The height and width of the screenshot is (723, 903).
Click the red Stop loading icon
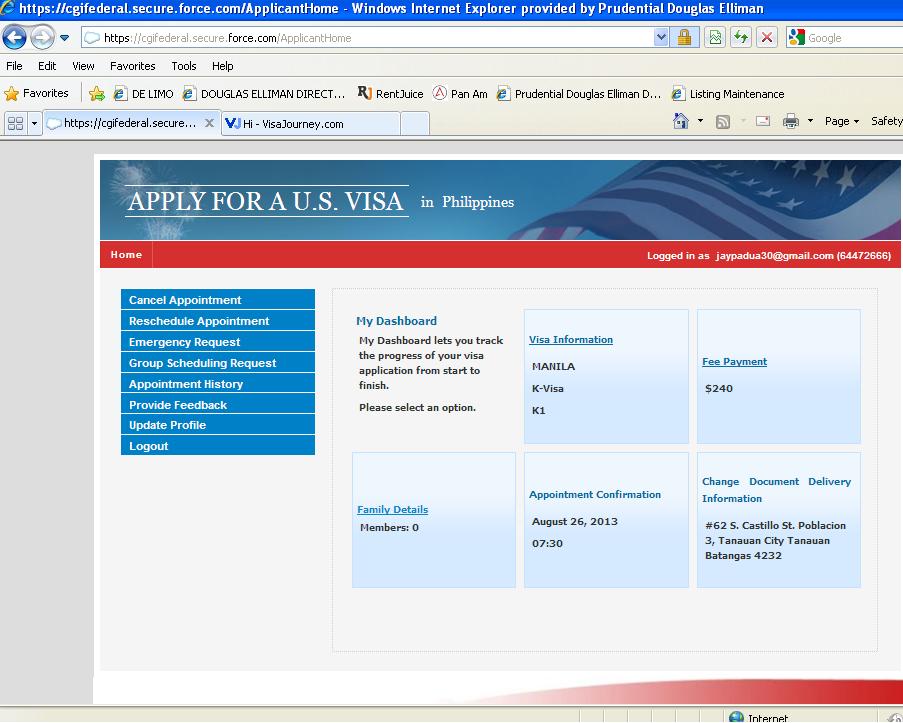pos(767,38)
